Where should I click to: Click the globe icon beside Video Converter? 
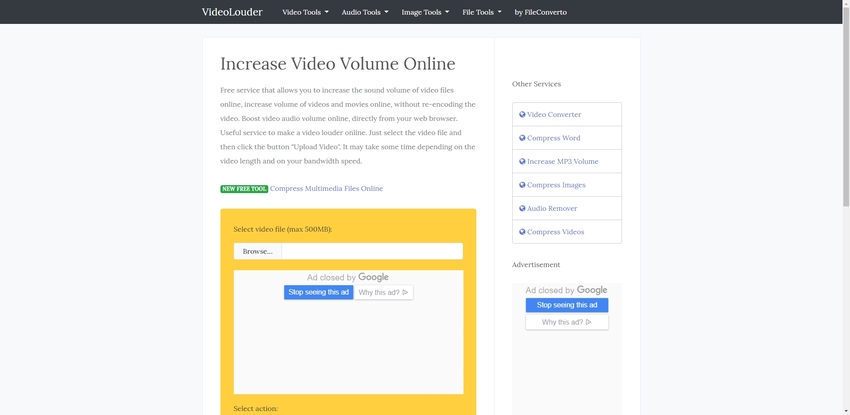click(522, 114)
